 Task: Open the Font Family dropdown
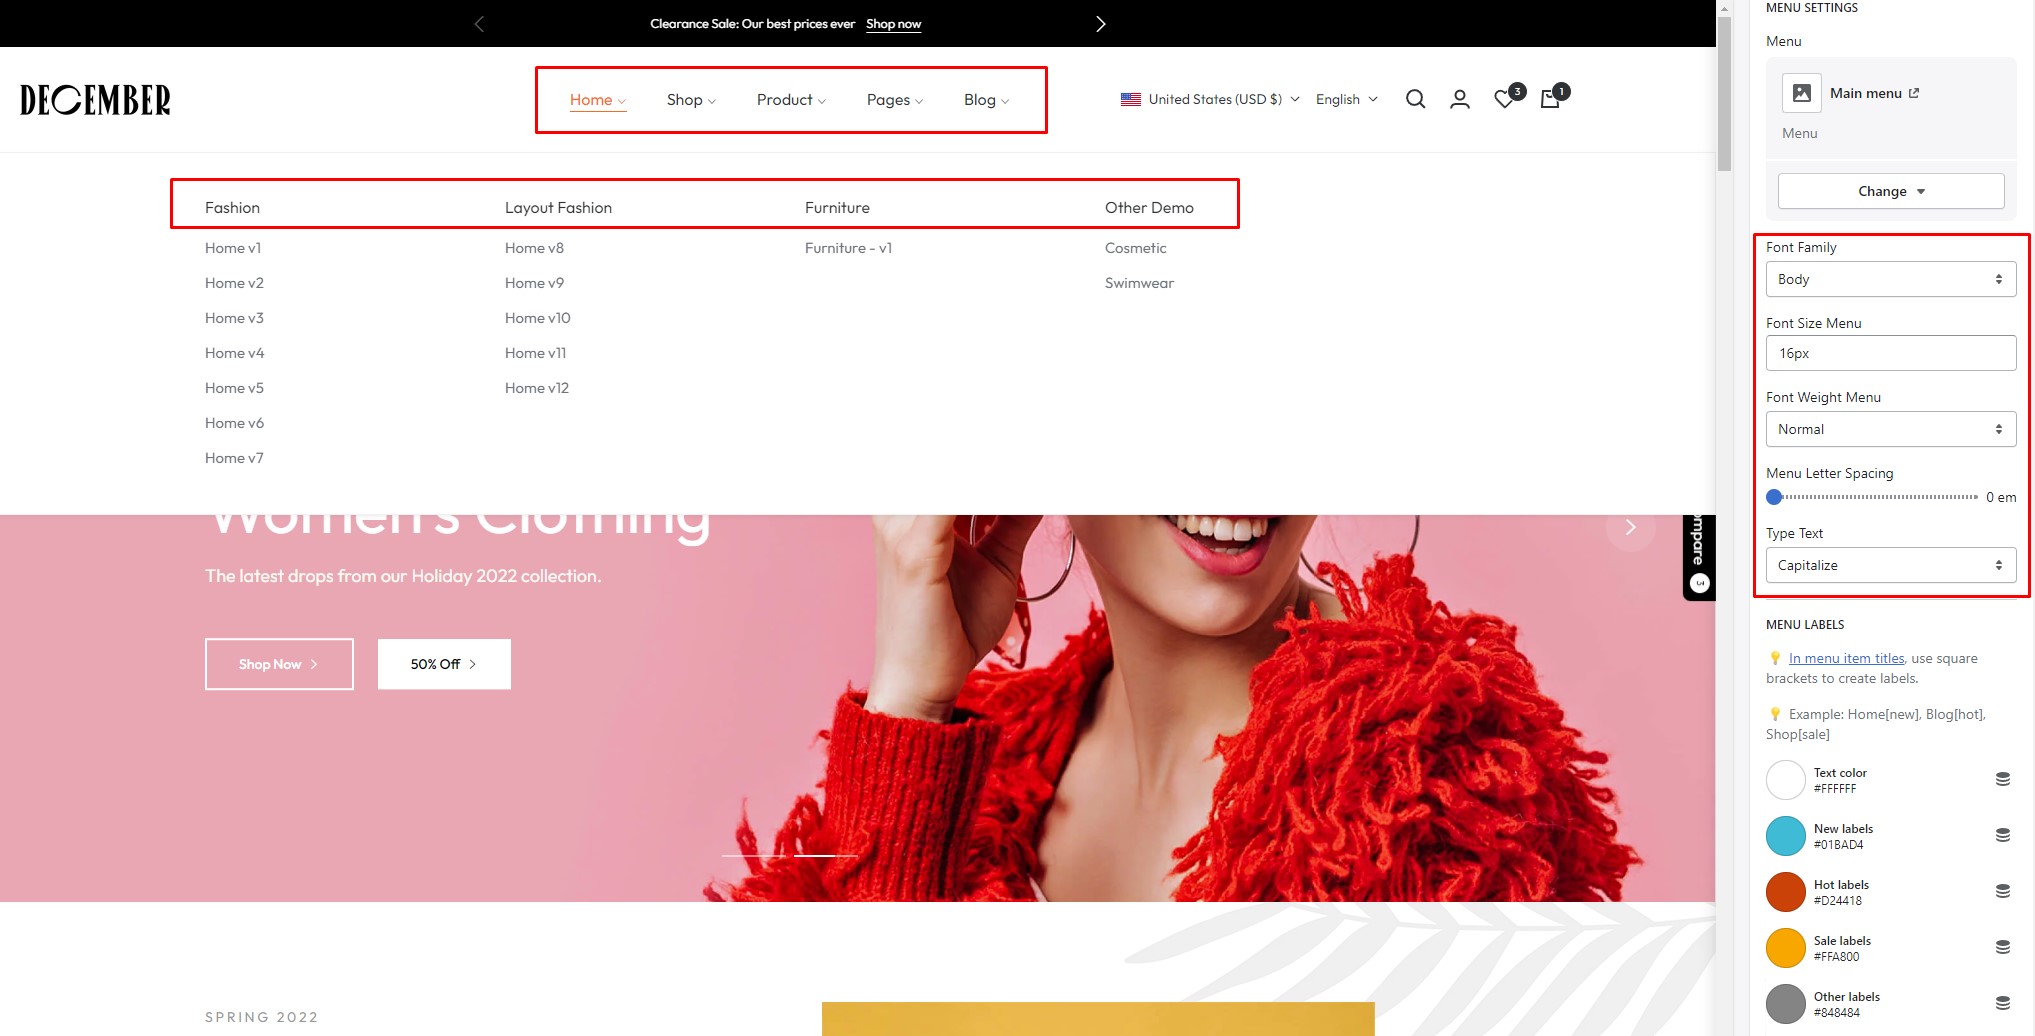click(1890, 279)
